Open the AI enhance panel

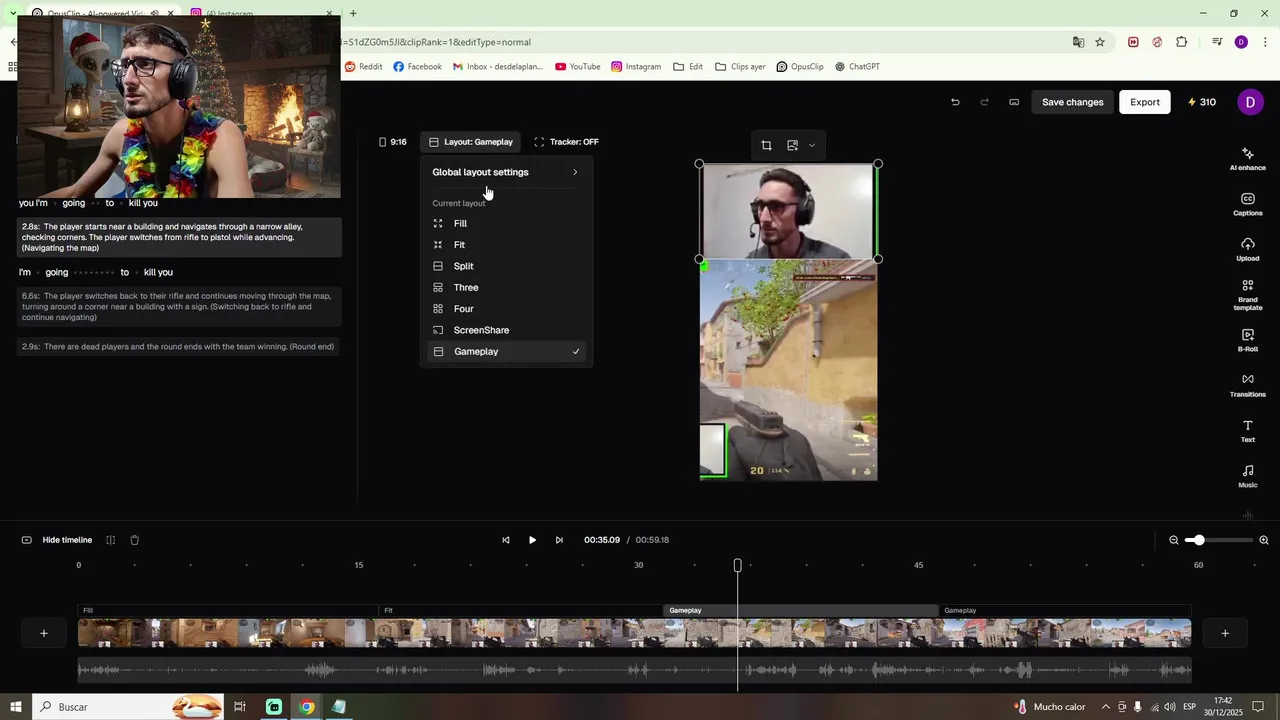click(1247, 159)
